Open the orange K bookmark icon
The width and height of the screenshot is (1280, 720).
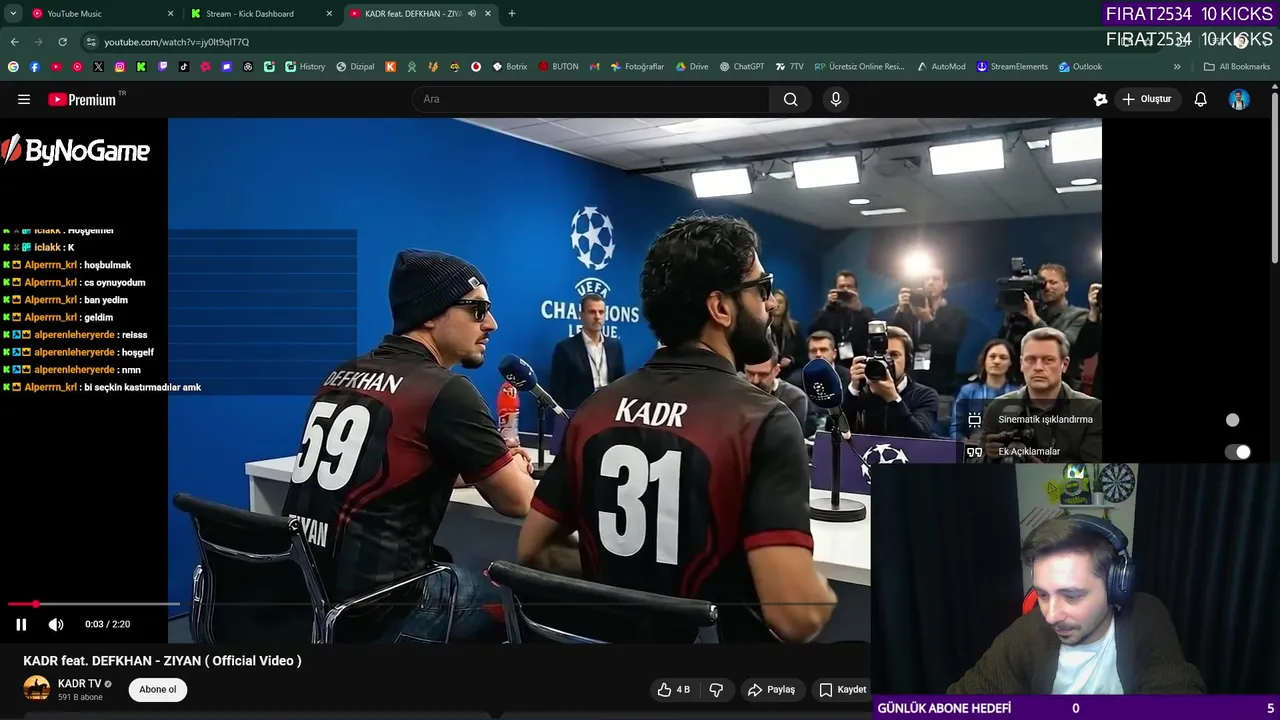(390, 67)
